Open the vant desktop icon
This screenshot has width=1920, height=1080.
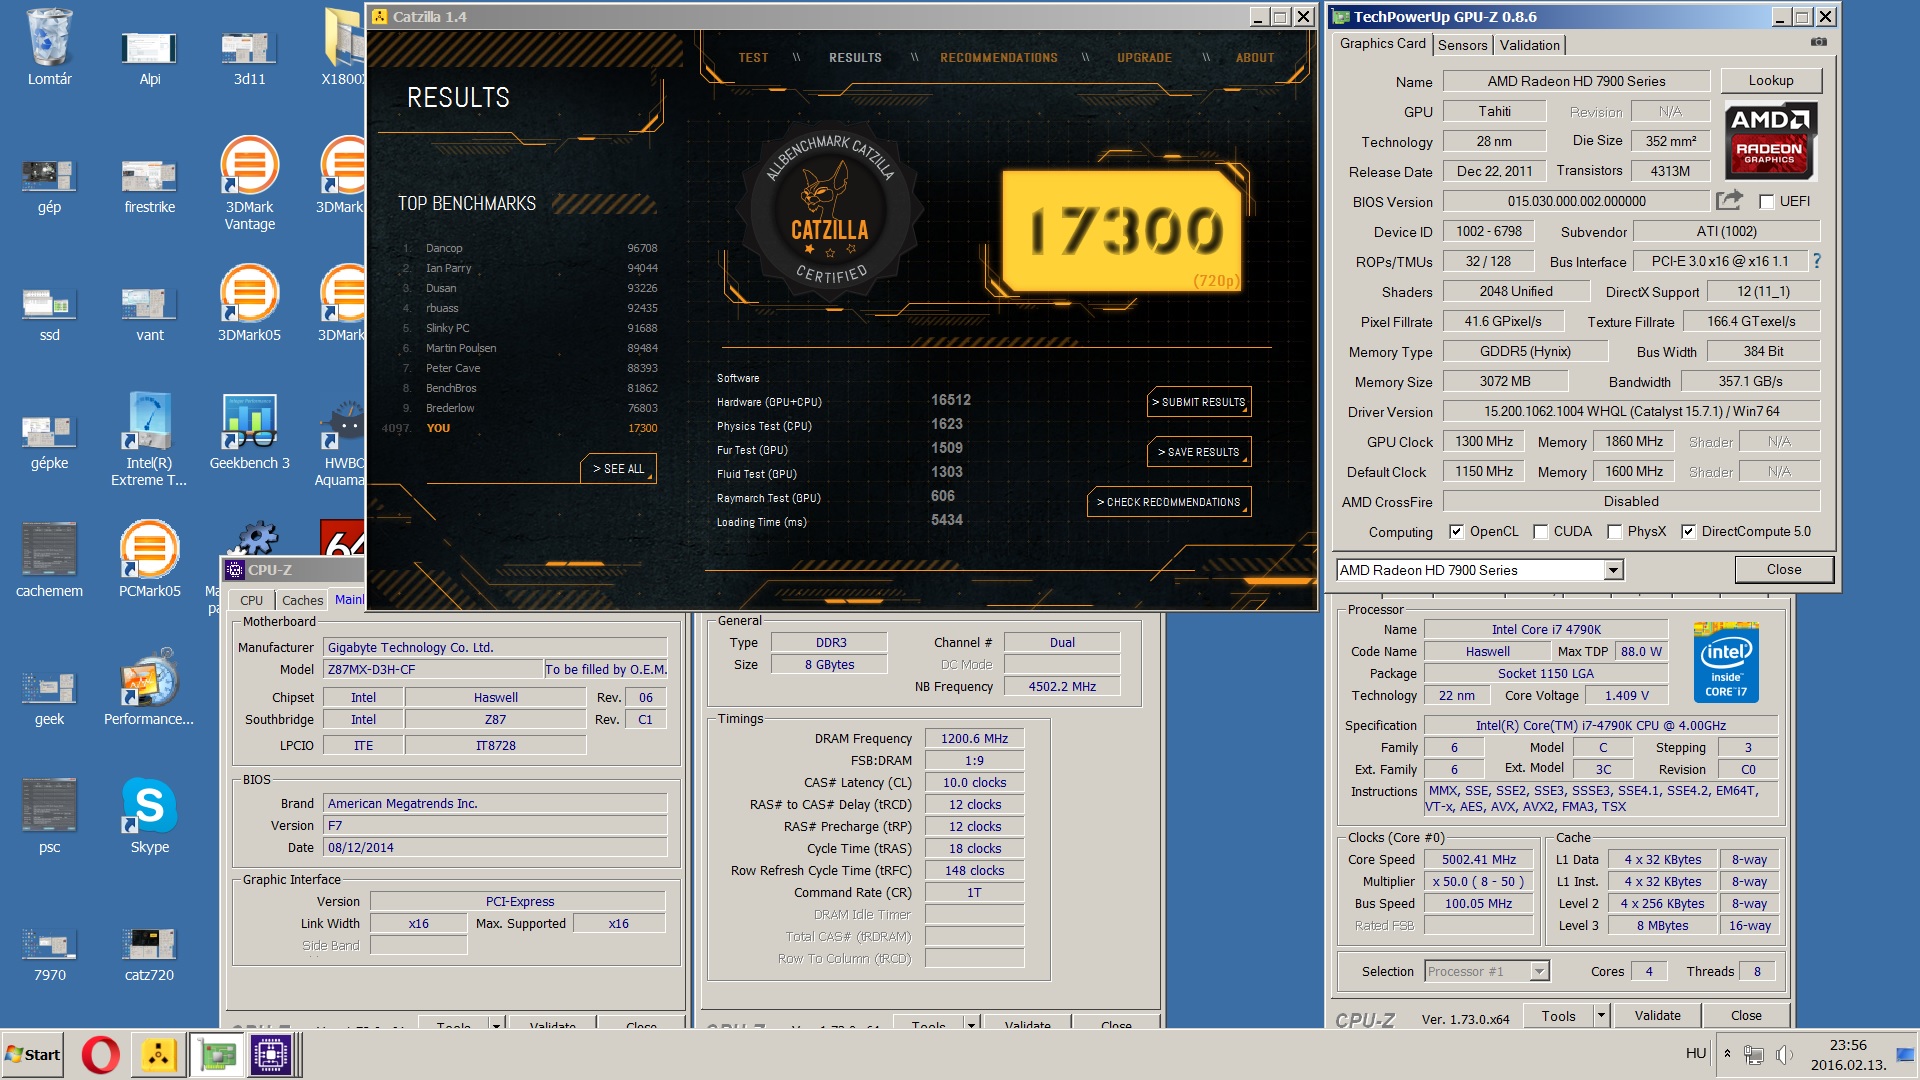pos(149,313)
